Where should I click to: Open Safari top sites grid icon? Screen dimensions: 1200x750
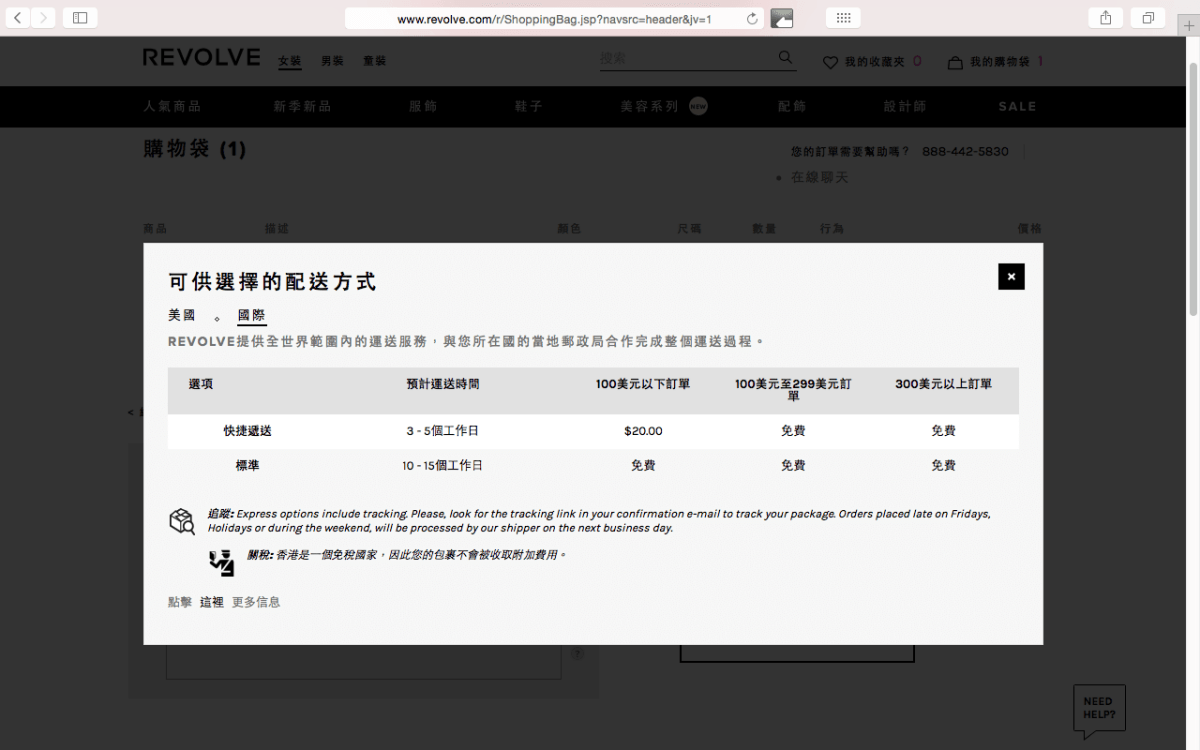tap(843, 18)
